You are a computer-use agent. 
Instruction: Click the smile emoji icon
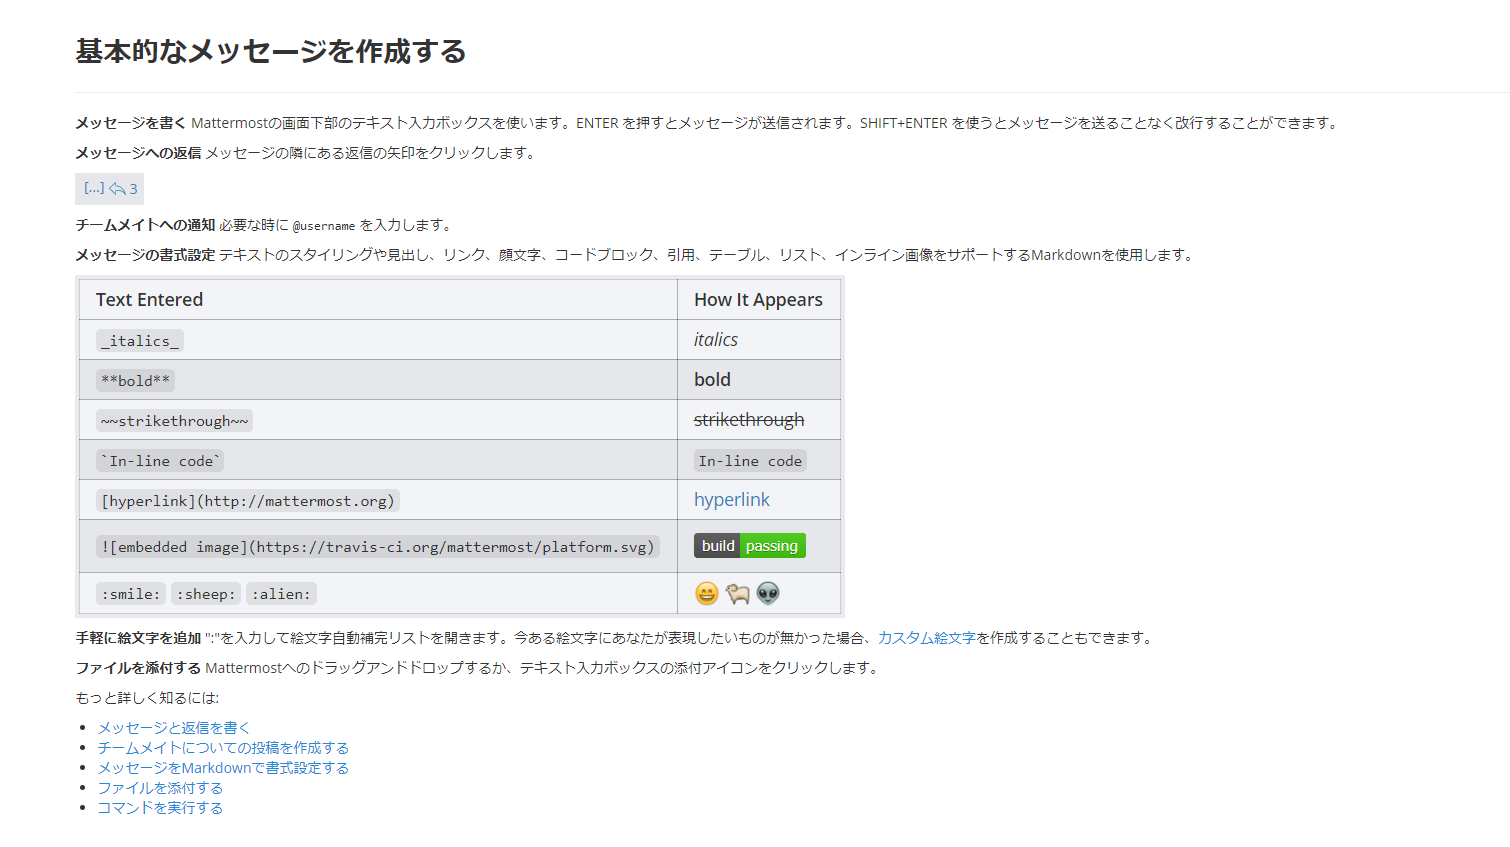tap(706, 593)
